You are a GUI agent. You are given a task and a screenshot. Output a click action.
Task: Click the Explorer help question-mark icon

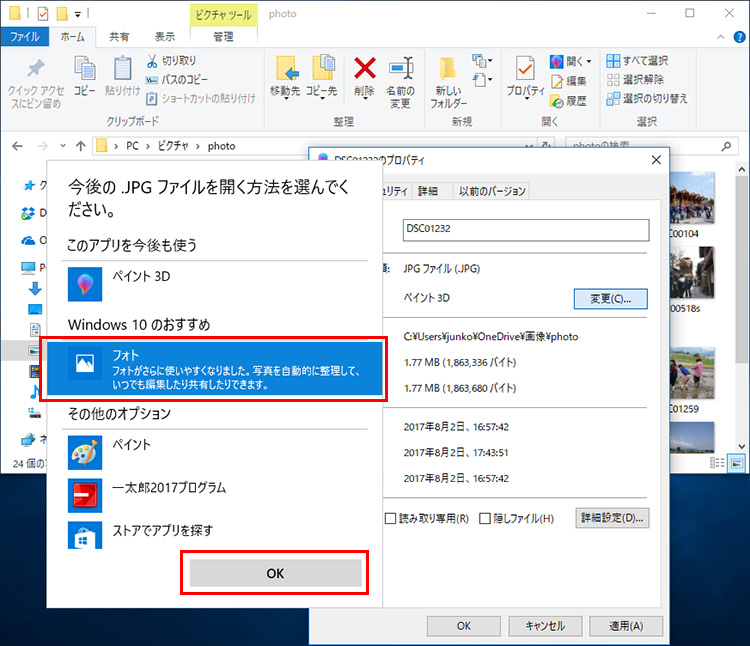(x=739, y=37)
